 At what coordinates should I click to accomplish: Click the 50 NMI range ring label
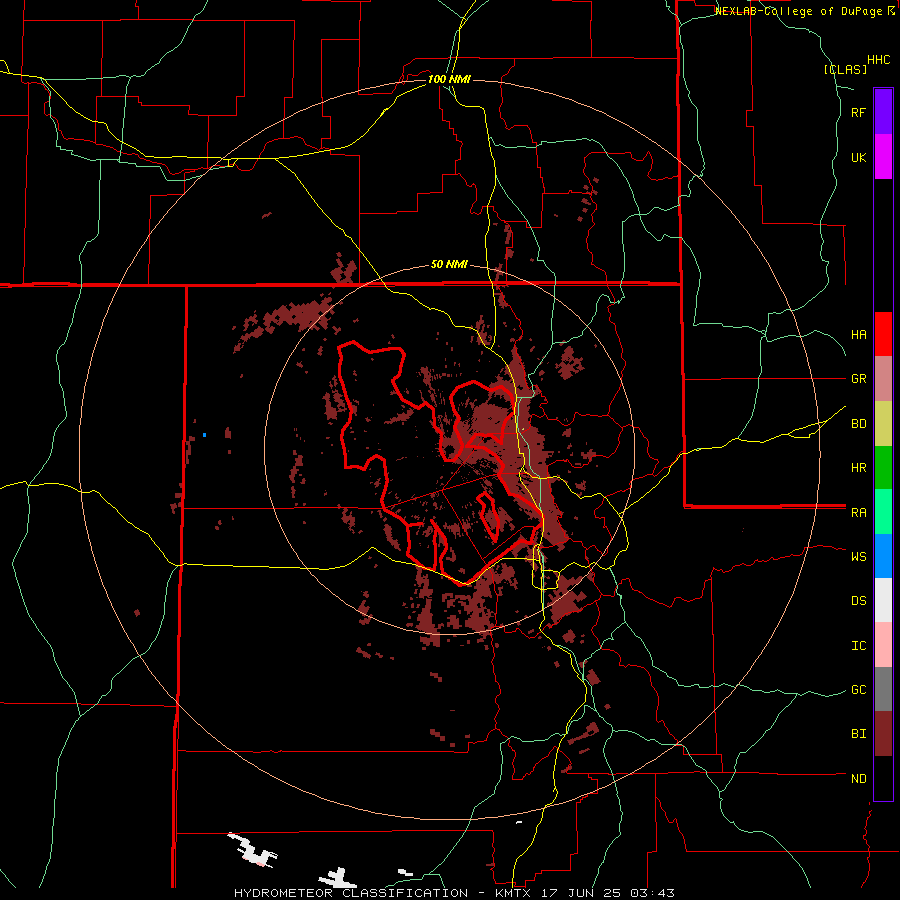tap(449, 264)
